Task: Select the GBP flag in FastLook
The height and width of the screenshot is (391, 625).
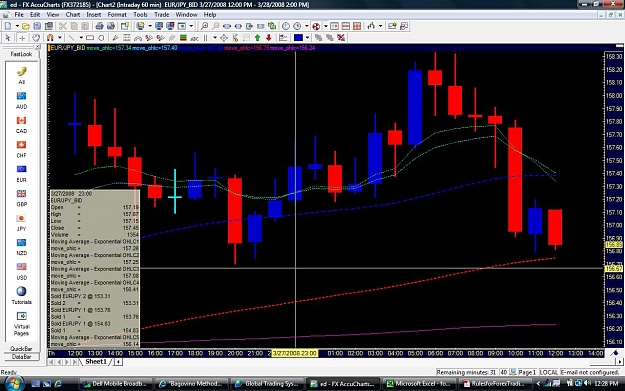Action: [22, 198]
